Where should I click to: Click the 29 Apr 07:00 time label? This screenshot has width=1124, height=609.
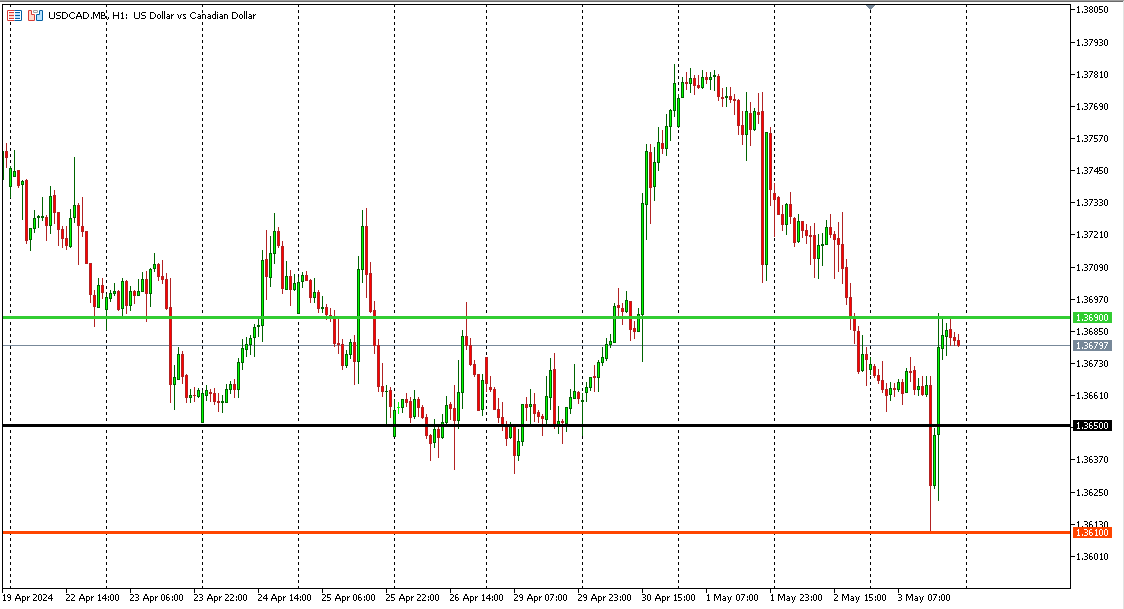[x=540, y=598]
